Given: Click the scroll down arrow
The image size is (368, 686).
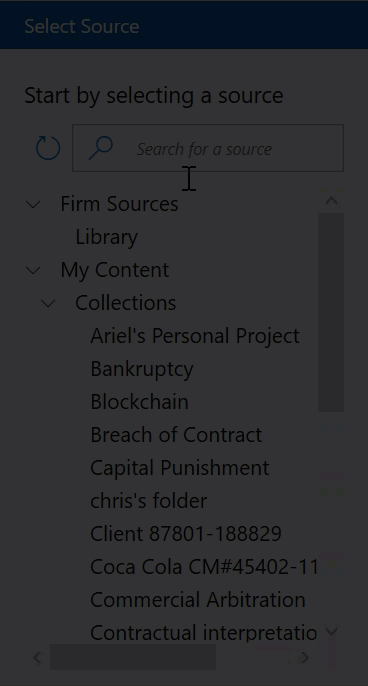Looking at the screenshot, I should pyautogui.click(x=331, y=630).
